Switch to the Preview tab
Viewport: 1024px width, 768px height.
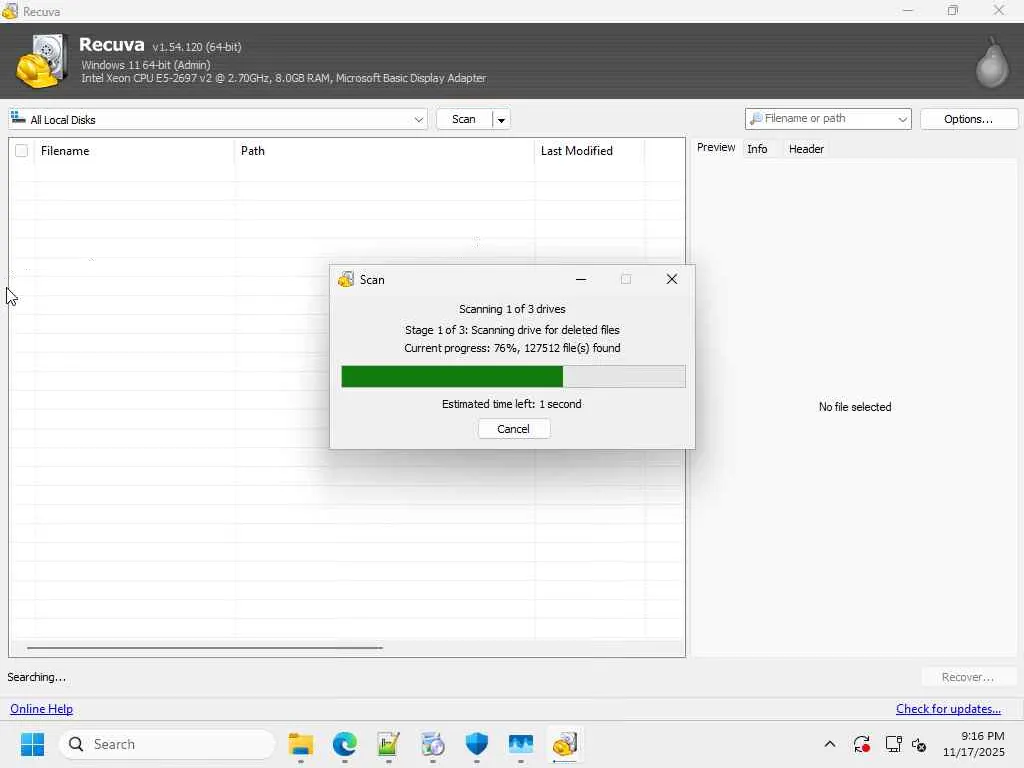click(x=716, y=148)
